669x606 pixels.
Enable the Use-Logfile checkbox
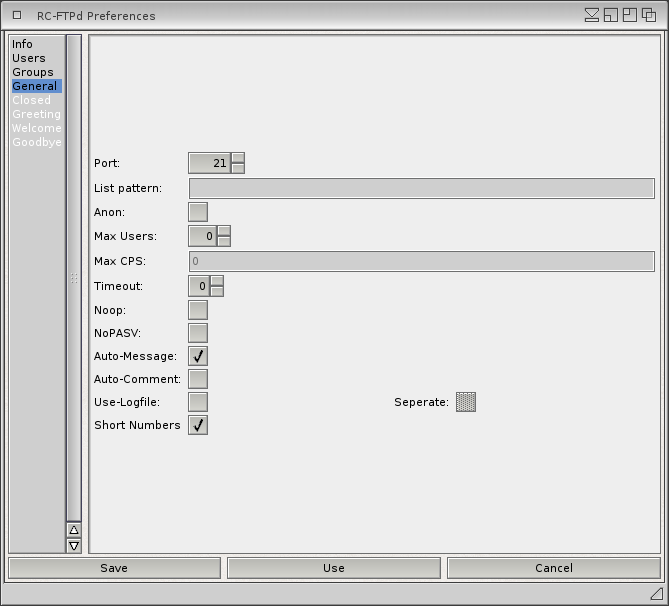click(x=198, y=402)
